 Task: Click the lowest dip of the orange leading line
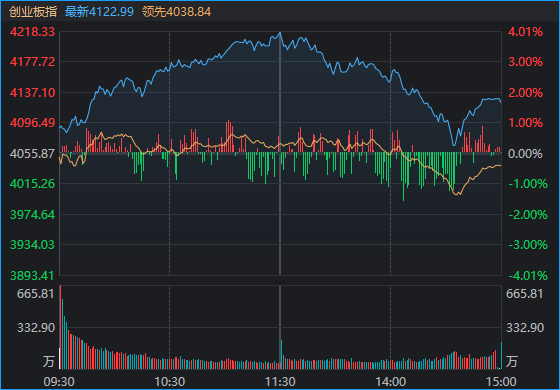click(x=457, y=194)
